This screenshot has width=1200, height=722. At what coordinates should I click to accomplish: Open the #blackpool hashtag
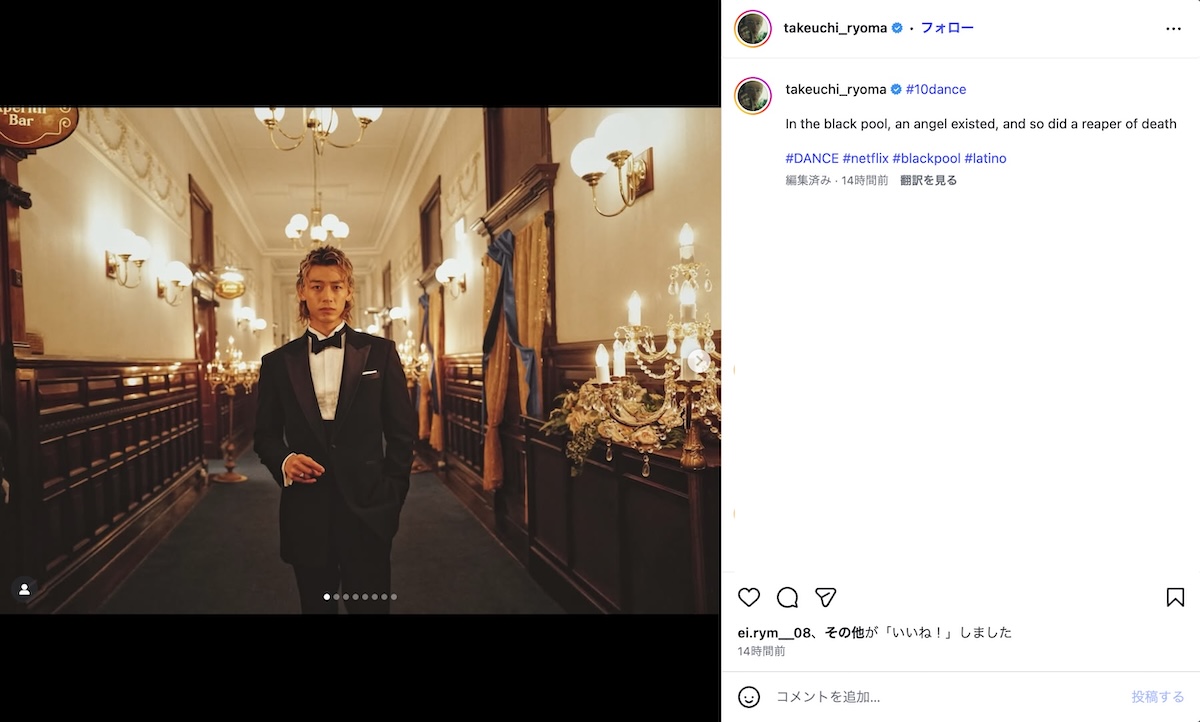point(926,158)
